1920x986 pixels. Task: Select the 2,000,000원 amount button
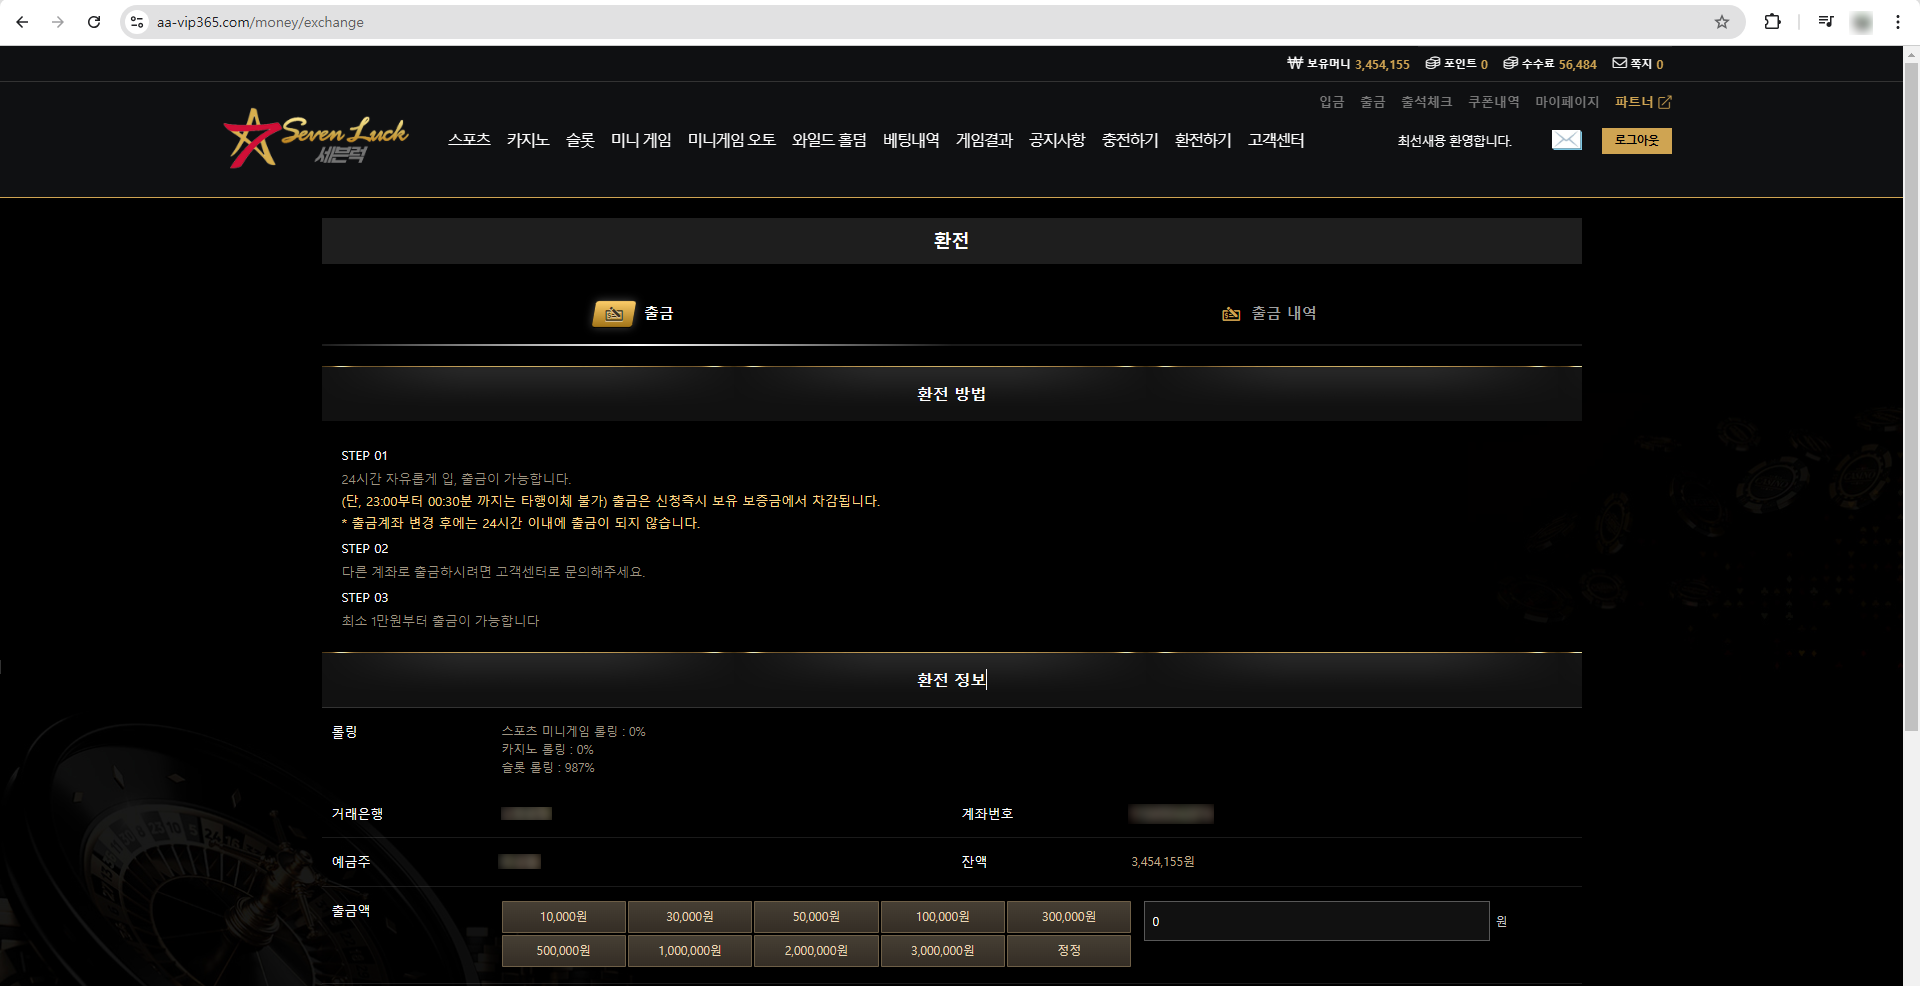(x=816, y=951)
